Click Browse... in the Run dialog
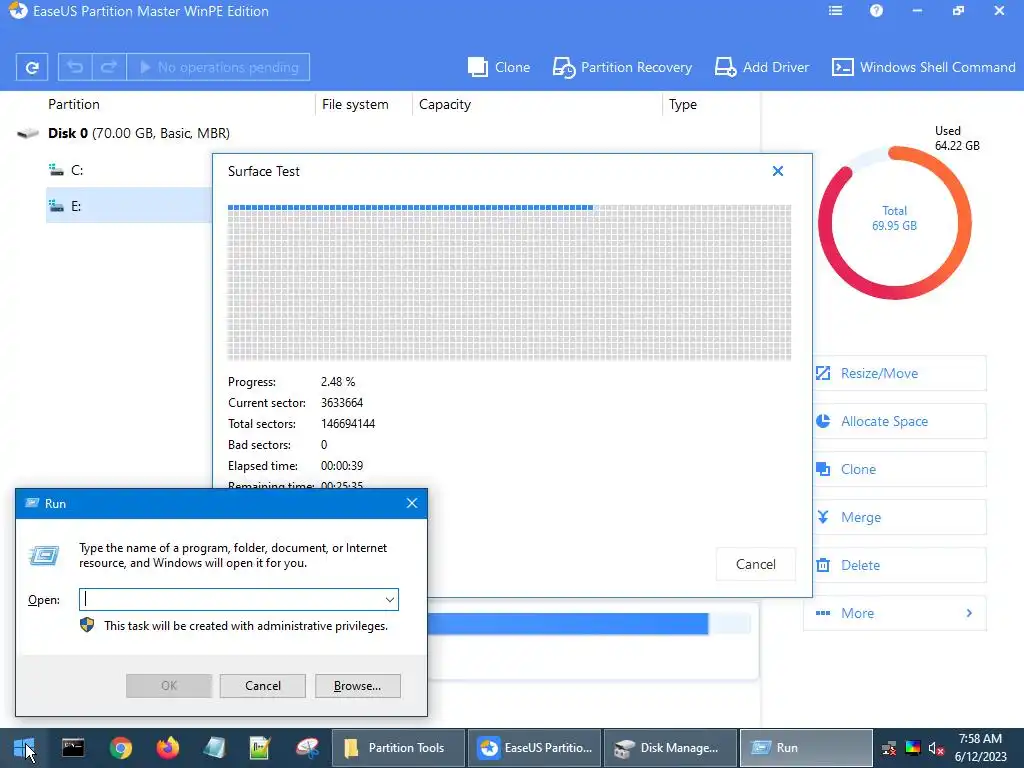The image size is (1024, 768). coord(357,686)
